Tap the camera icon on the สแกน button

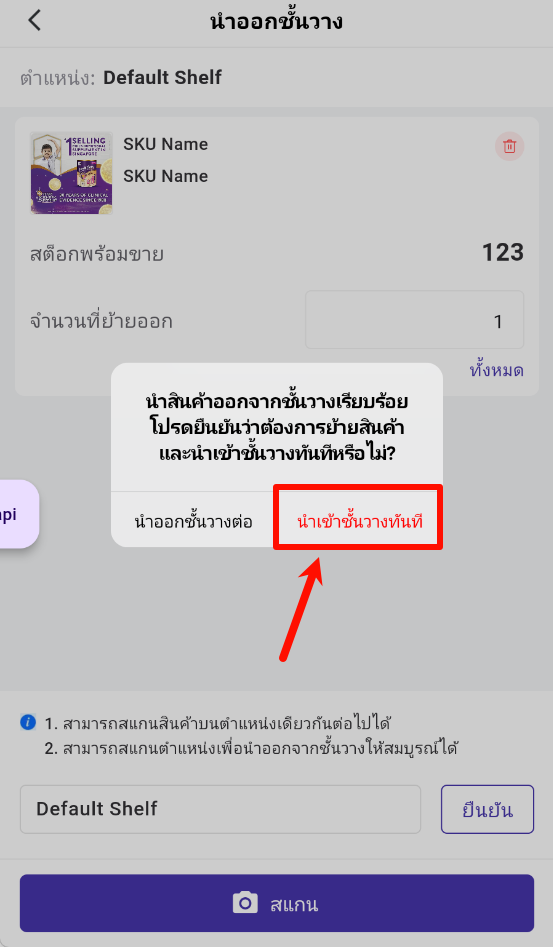click(x=245, y=904)
